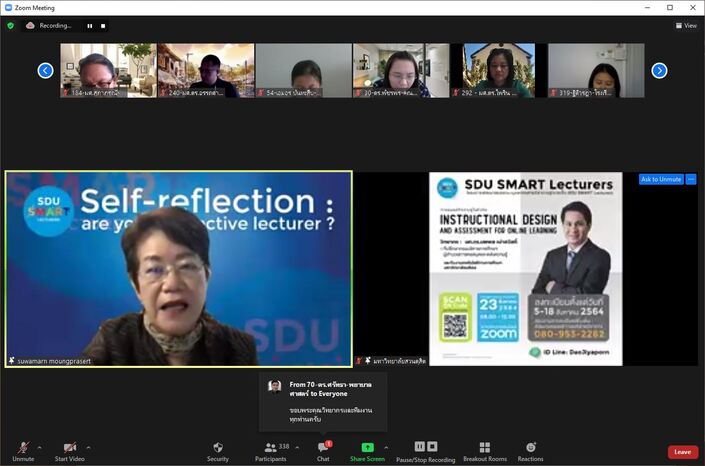Select the SDU SMART Lecturers poster video

526,269
